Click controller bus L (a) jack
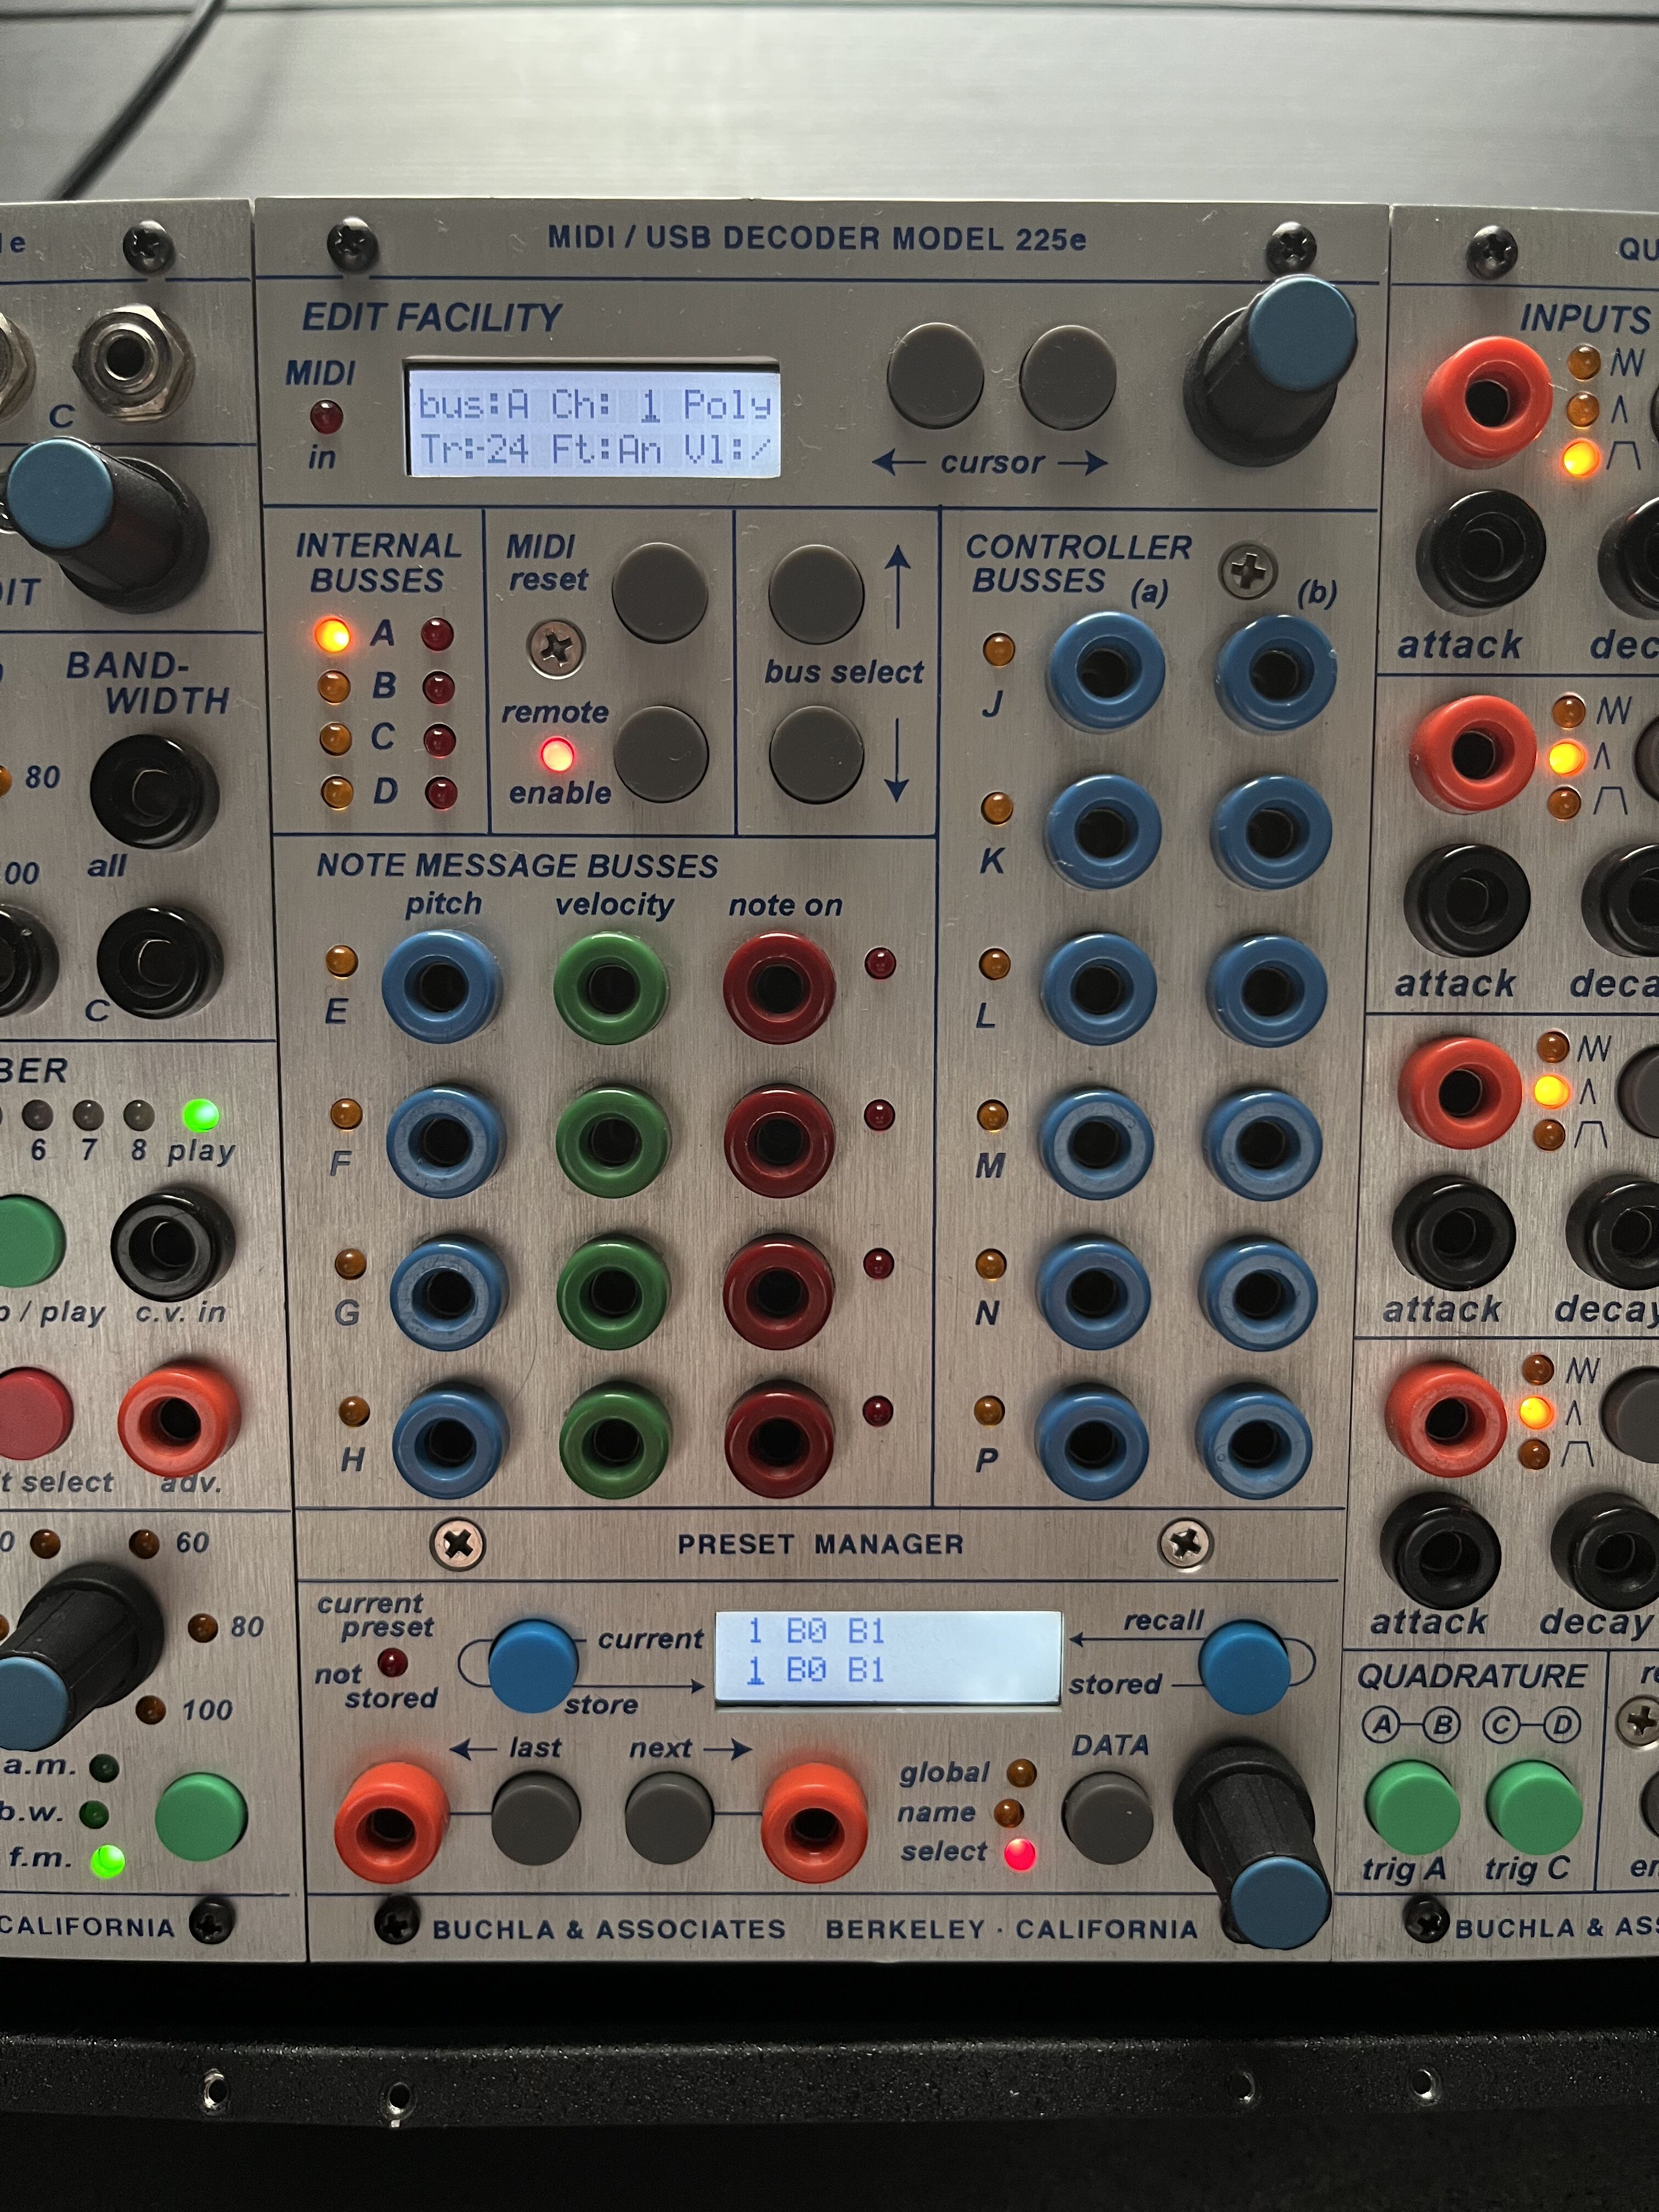1659x2212 pixels. [1098, 989]
